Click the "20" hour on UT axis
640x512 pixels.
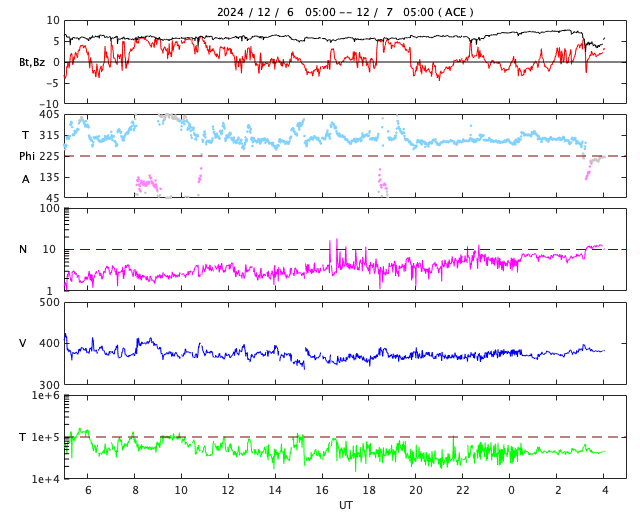pyautogui.click(x=416, y=490)
